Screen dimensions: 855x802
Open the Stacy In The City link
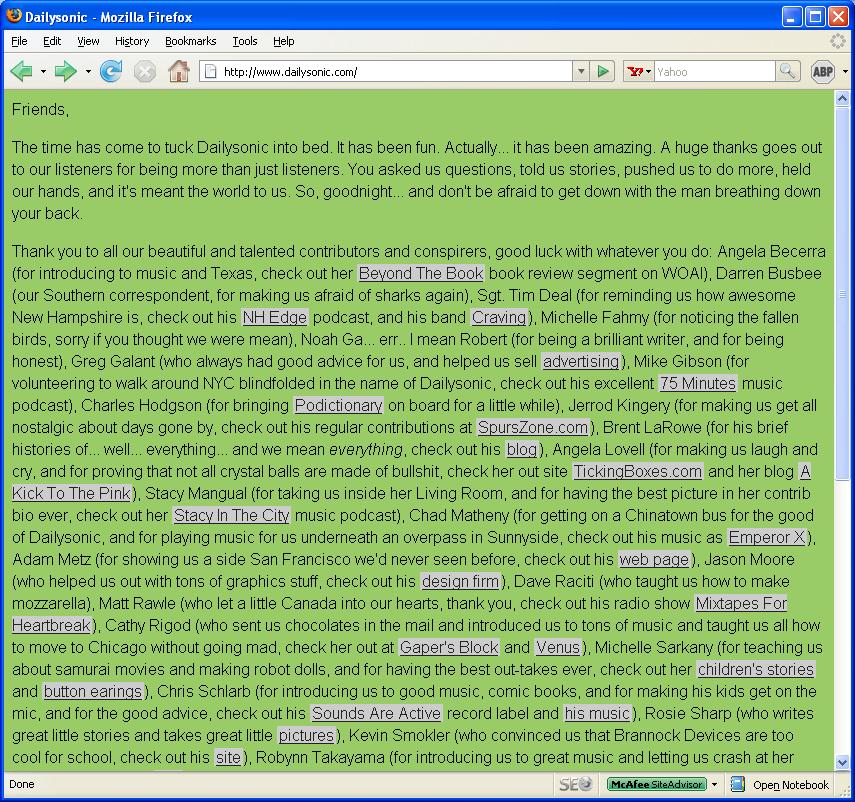pos(232,515)
